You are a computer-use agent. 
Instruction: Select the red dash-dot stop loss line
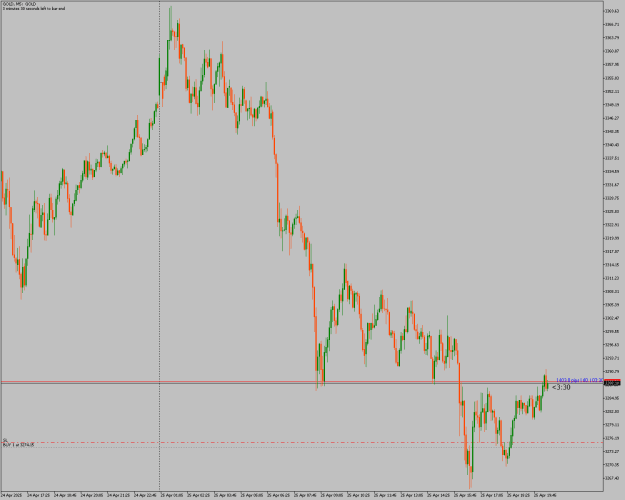[302, 443]
